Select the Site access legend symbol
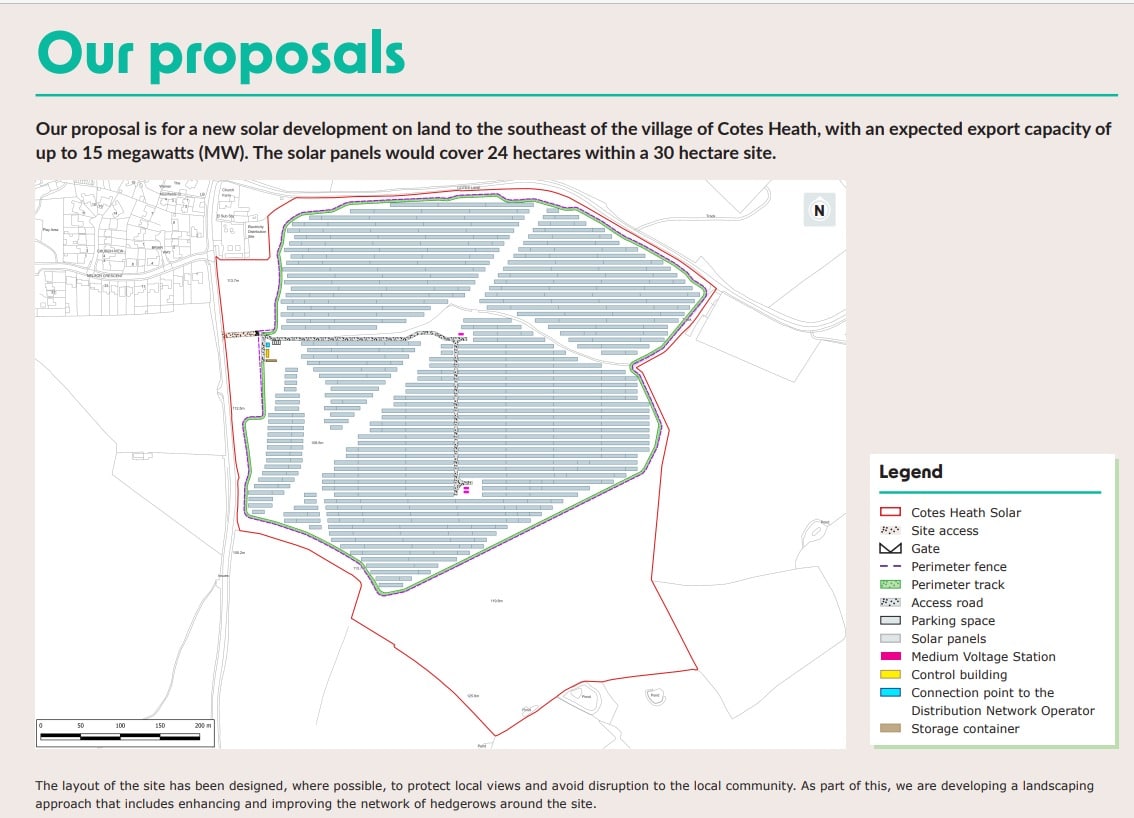 pos(890,530)
